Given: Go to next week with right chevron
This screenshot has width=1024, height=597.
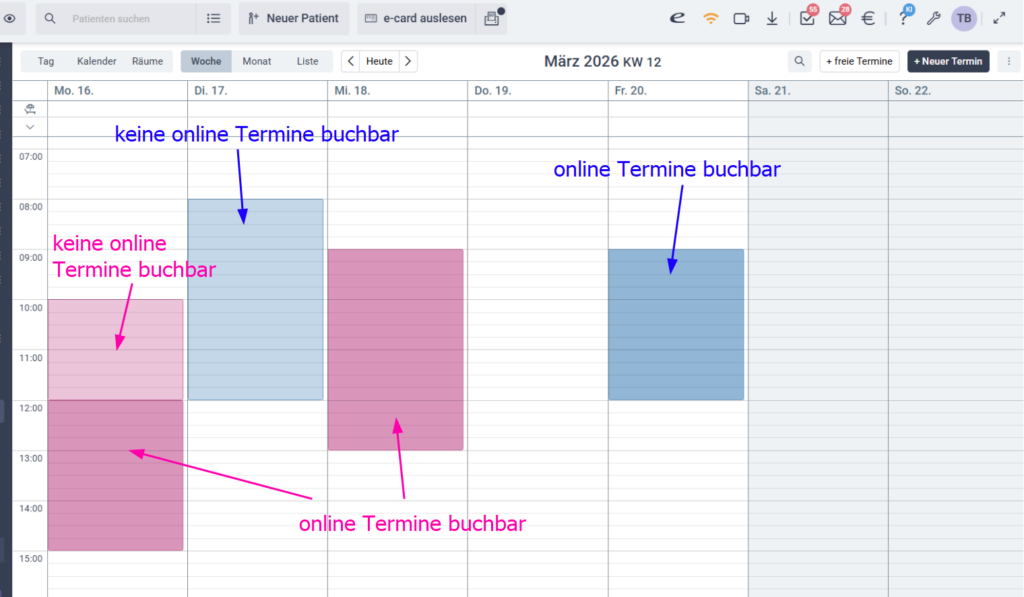Looking at the screenshot, I should (x=407, y=61).
